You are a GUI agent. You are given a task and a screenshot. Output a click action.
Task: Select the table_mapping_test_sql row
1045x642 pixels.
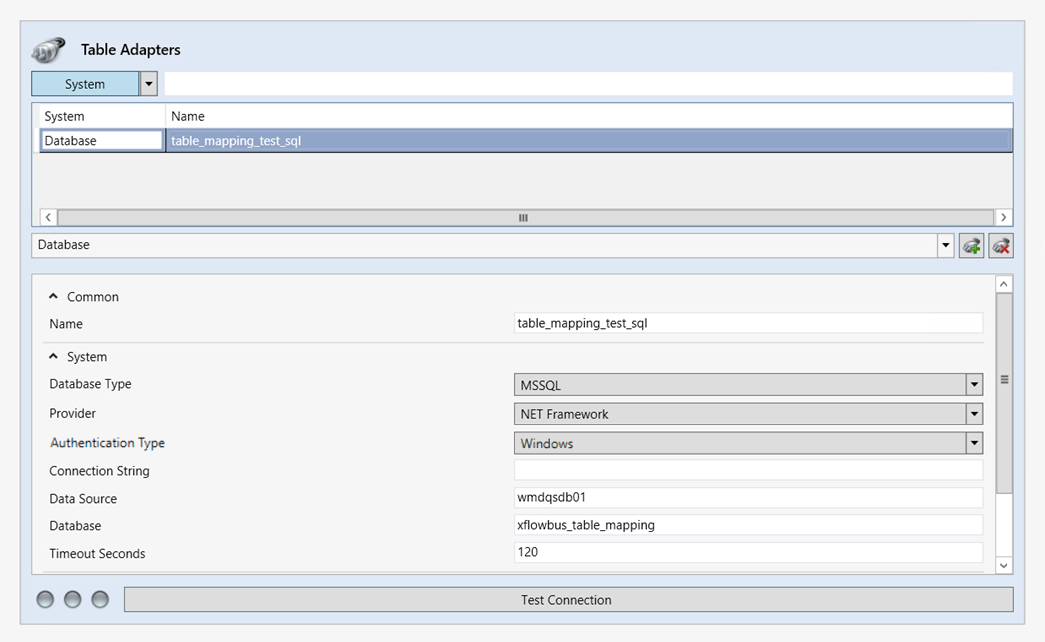pyautogui.click(x=588, y=141)
